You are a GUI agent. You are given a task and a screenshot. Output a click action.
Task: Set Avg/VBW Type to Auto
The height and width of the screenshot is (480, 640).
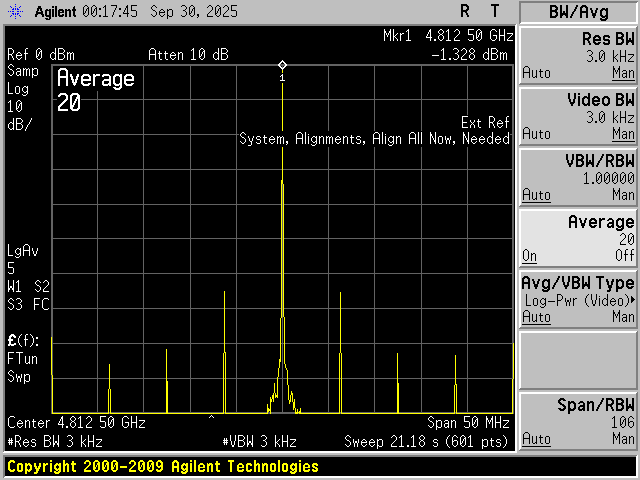coord(536,317)
